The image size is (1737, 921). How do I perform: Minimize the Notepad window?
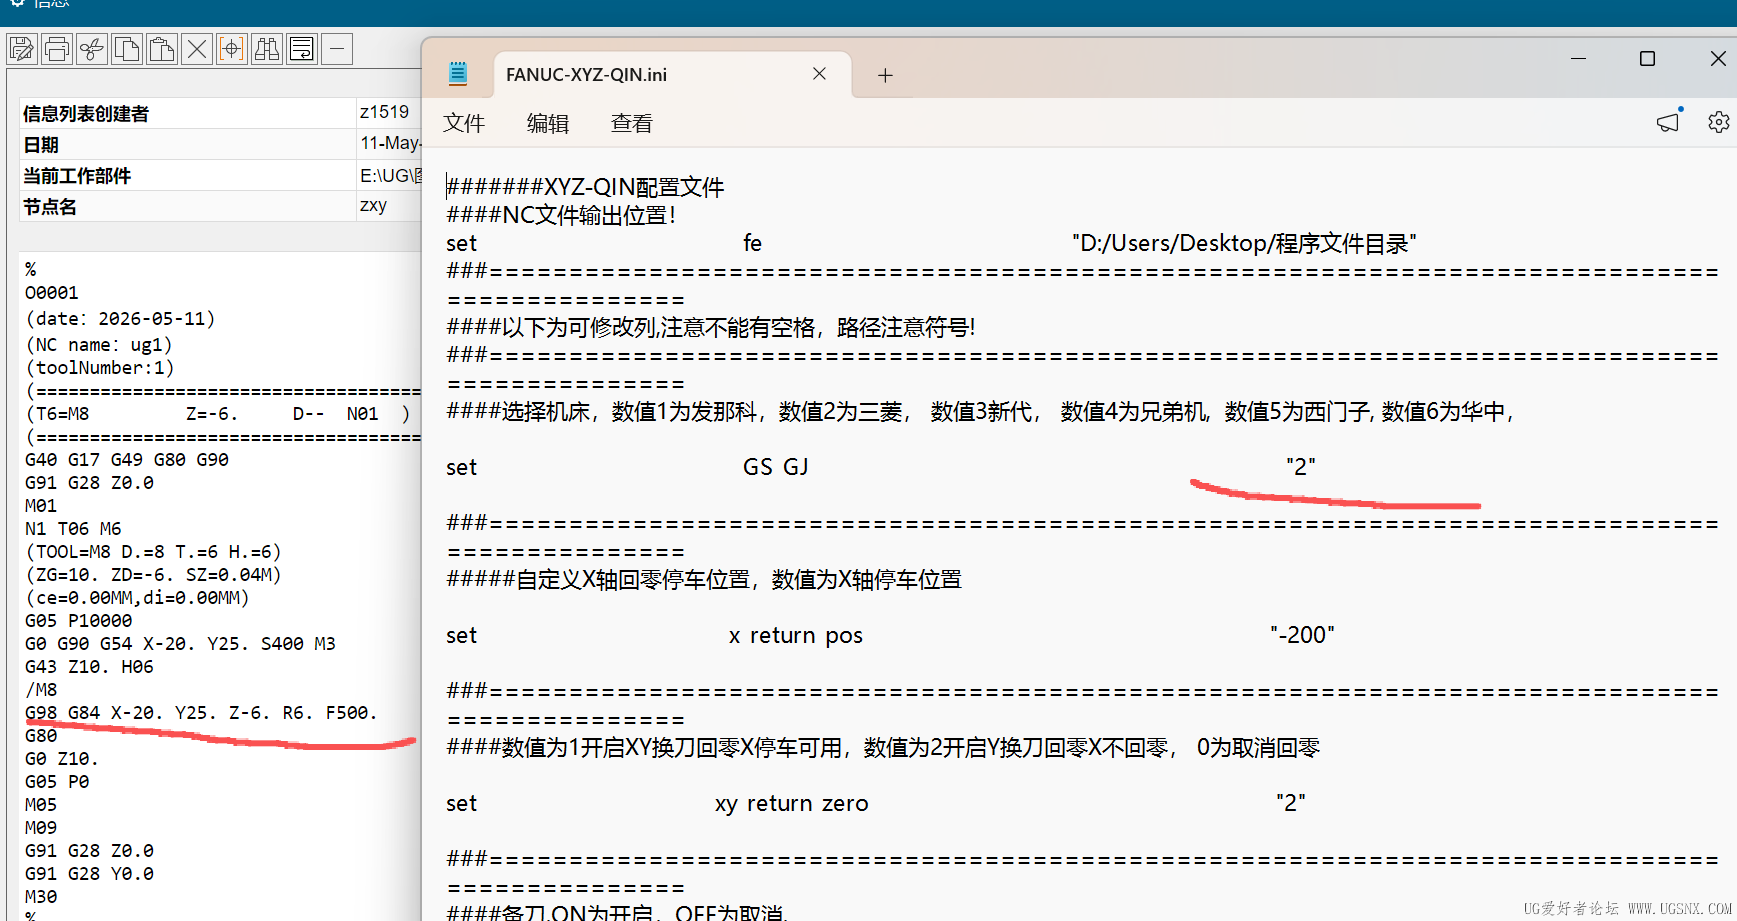[1579, 59]
